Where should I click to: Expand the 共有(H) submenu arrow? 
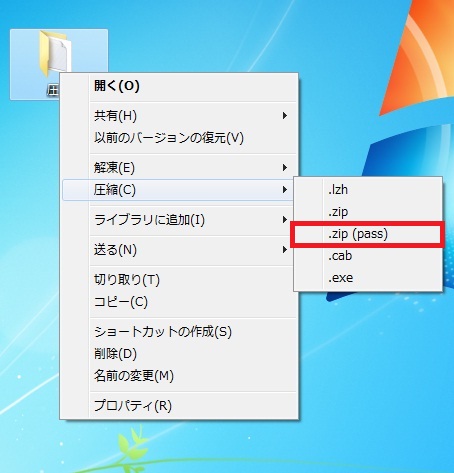point(284,116)
